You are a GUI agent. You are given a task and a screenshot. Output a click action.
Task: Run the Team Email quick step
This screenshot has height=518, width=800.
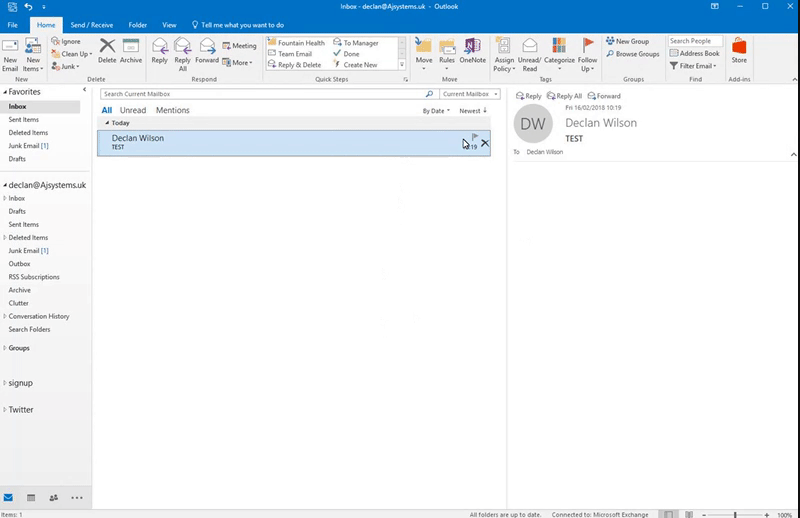pos(290,54)
